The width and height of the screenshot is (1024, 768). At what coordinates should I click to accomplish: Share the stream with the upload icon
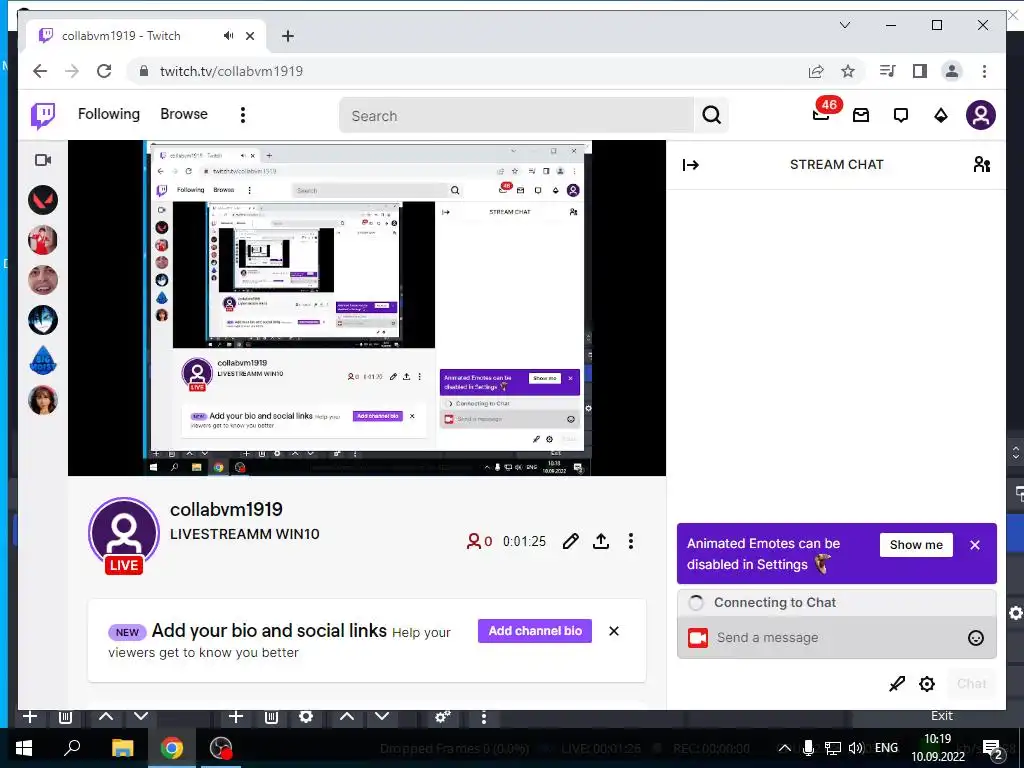point(601,541)
